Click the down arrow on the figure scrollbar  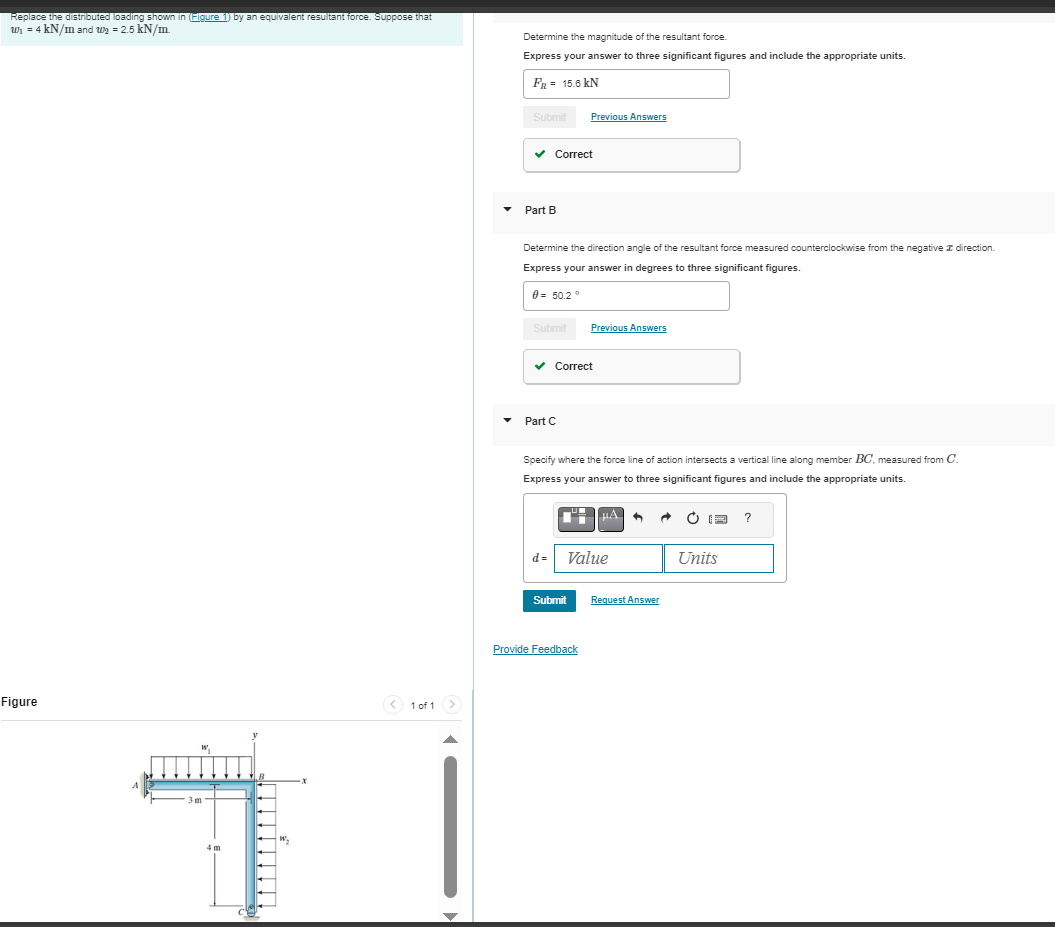click(450, 916)
